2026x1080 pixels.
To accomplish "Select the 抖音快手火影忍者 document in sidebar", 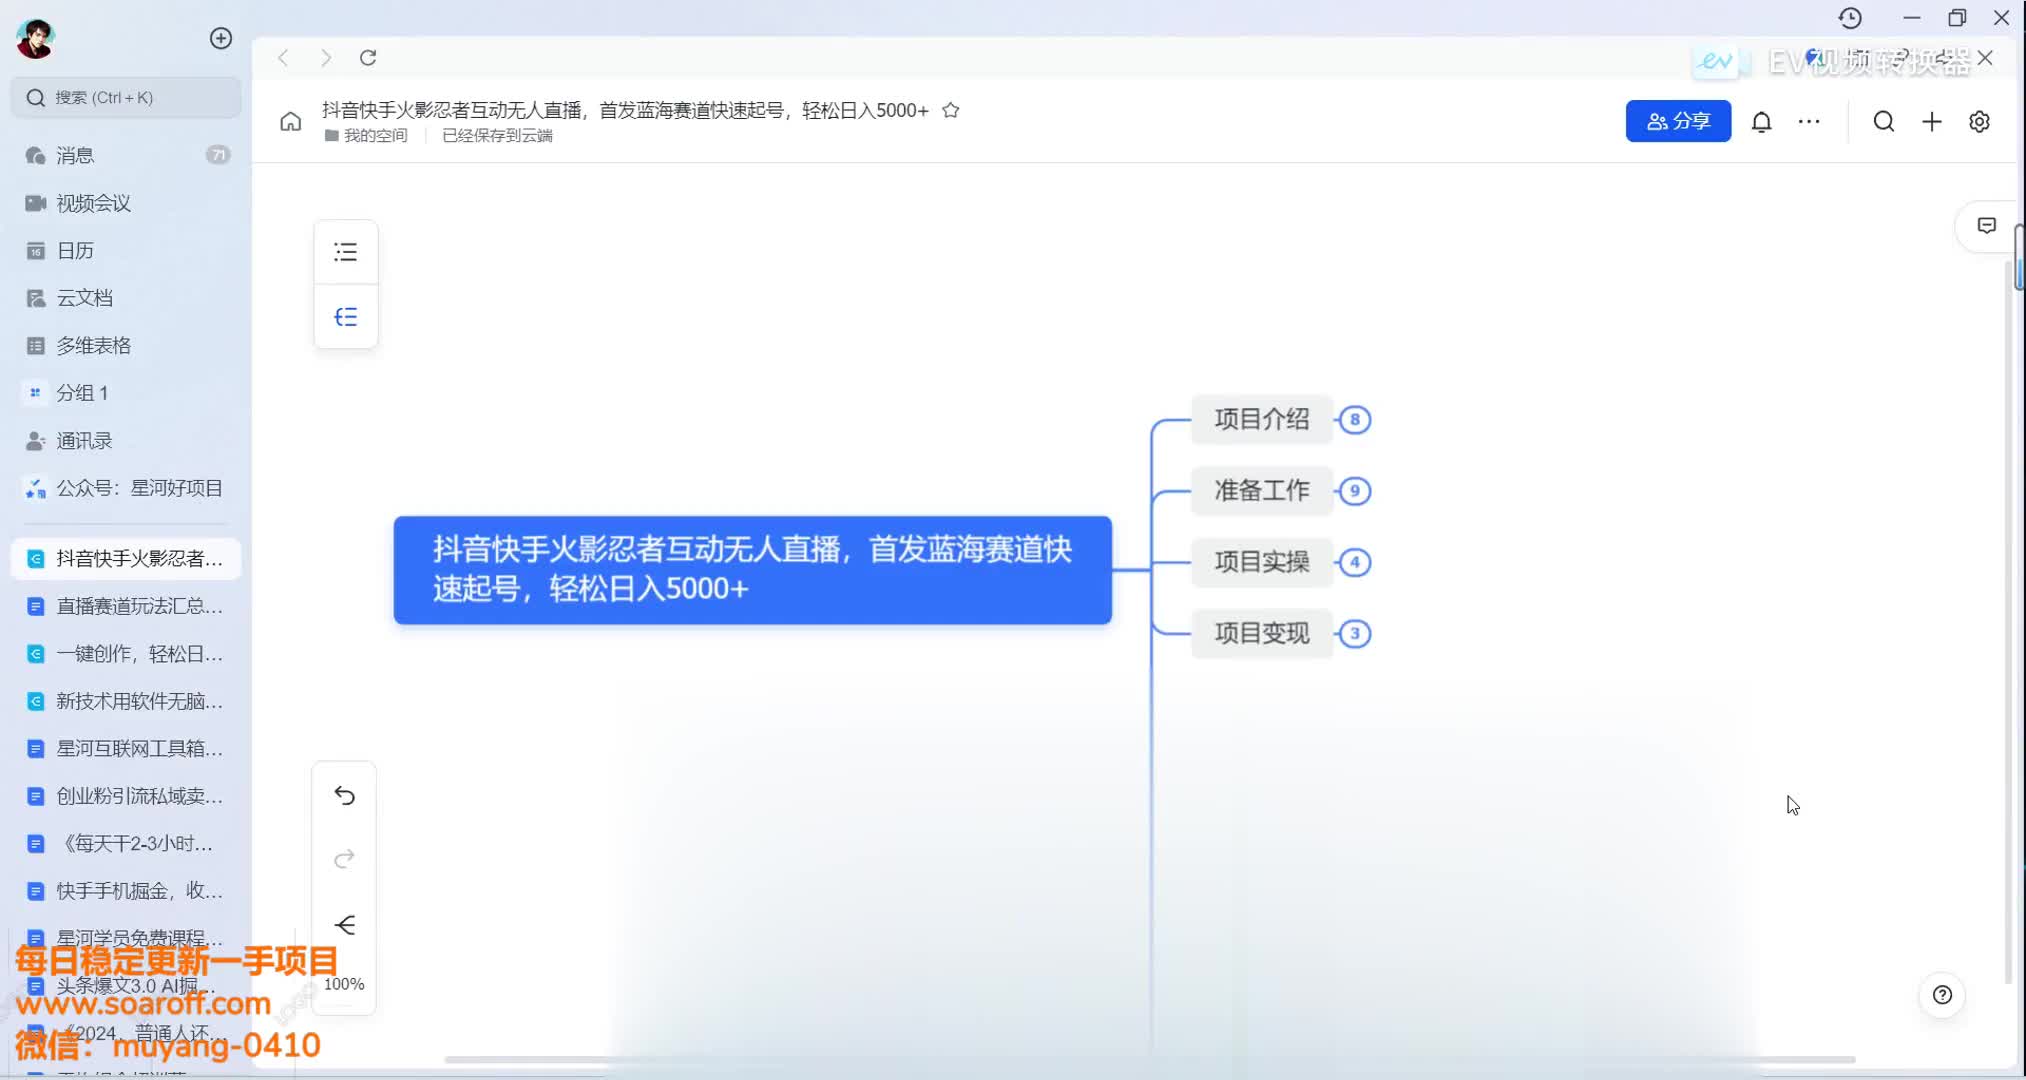I will (x=126, y=558).
